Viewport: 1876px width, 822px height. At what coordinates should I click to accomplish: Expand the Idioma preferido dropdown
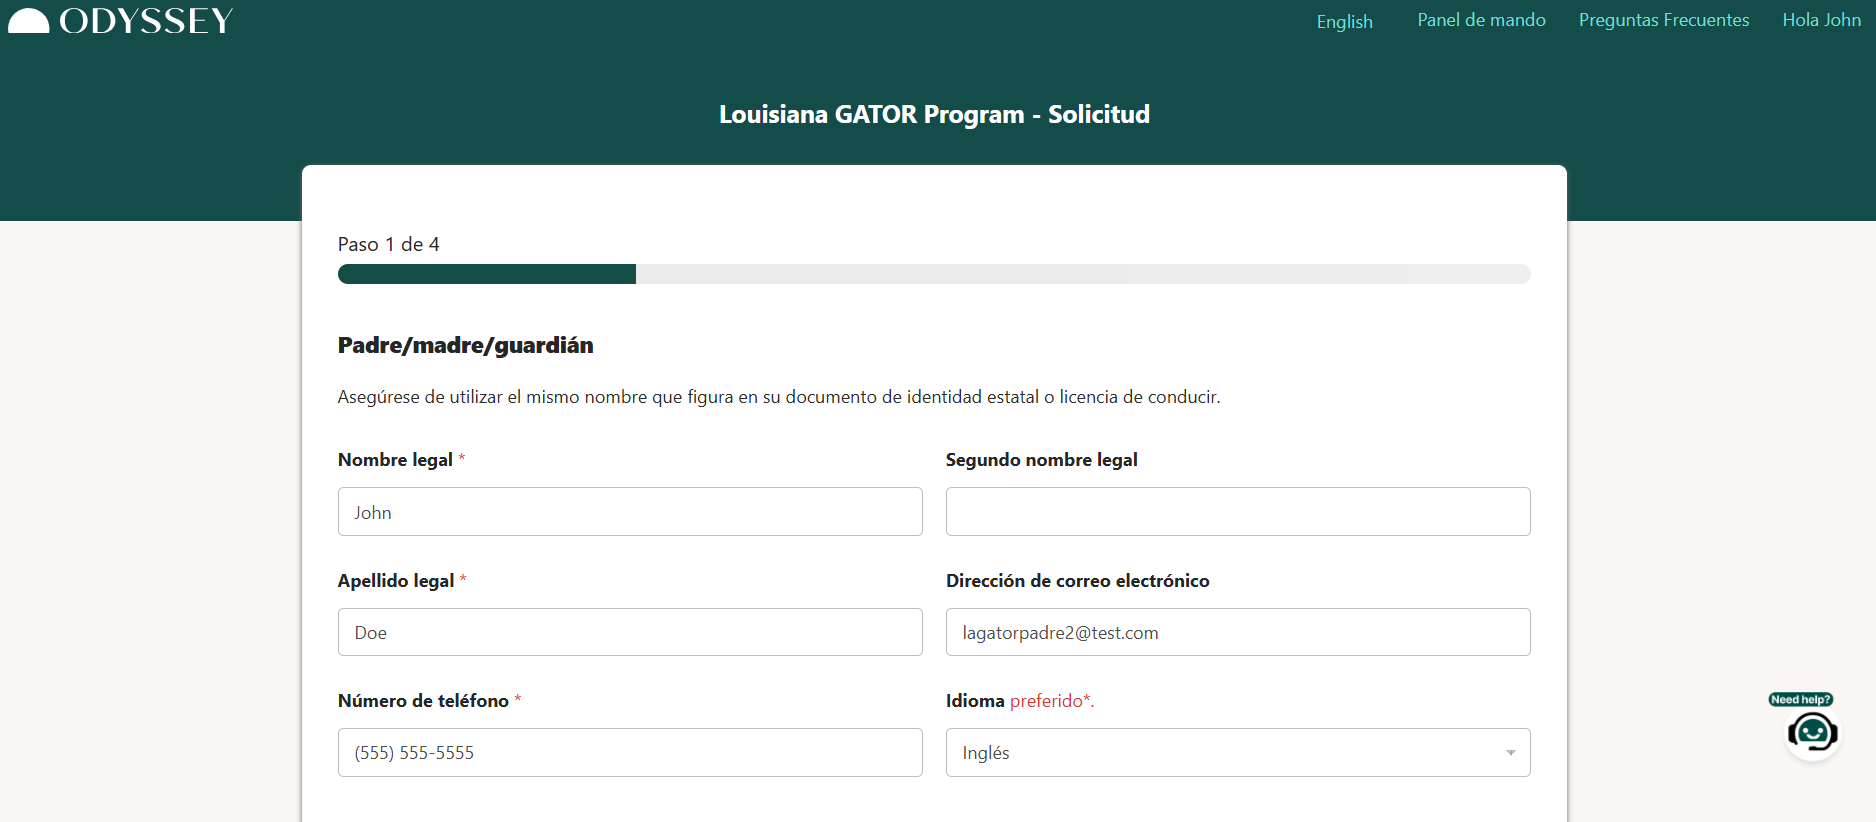pyautogui.click(x=1238, y=752)
